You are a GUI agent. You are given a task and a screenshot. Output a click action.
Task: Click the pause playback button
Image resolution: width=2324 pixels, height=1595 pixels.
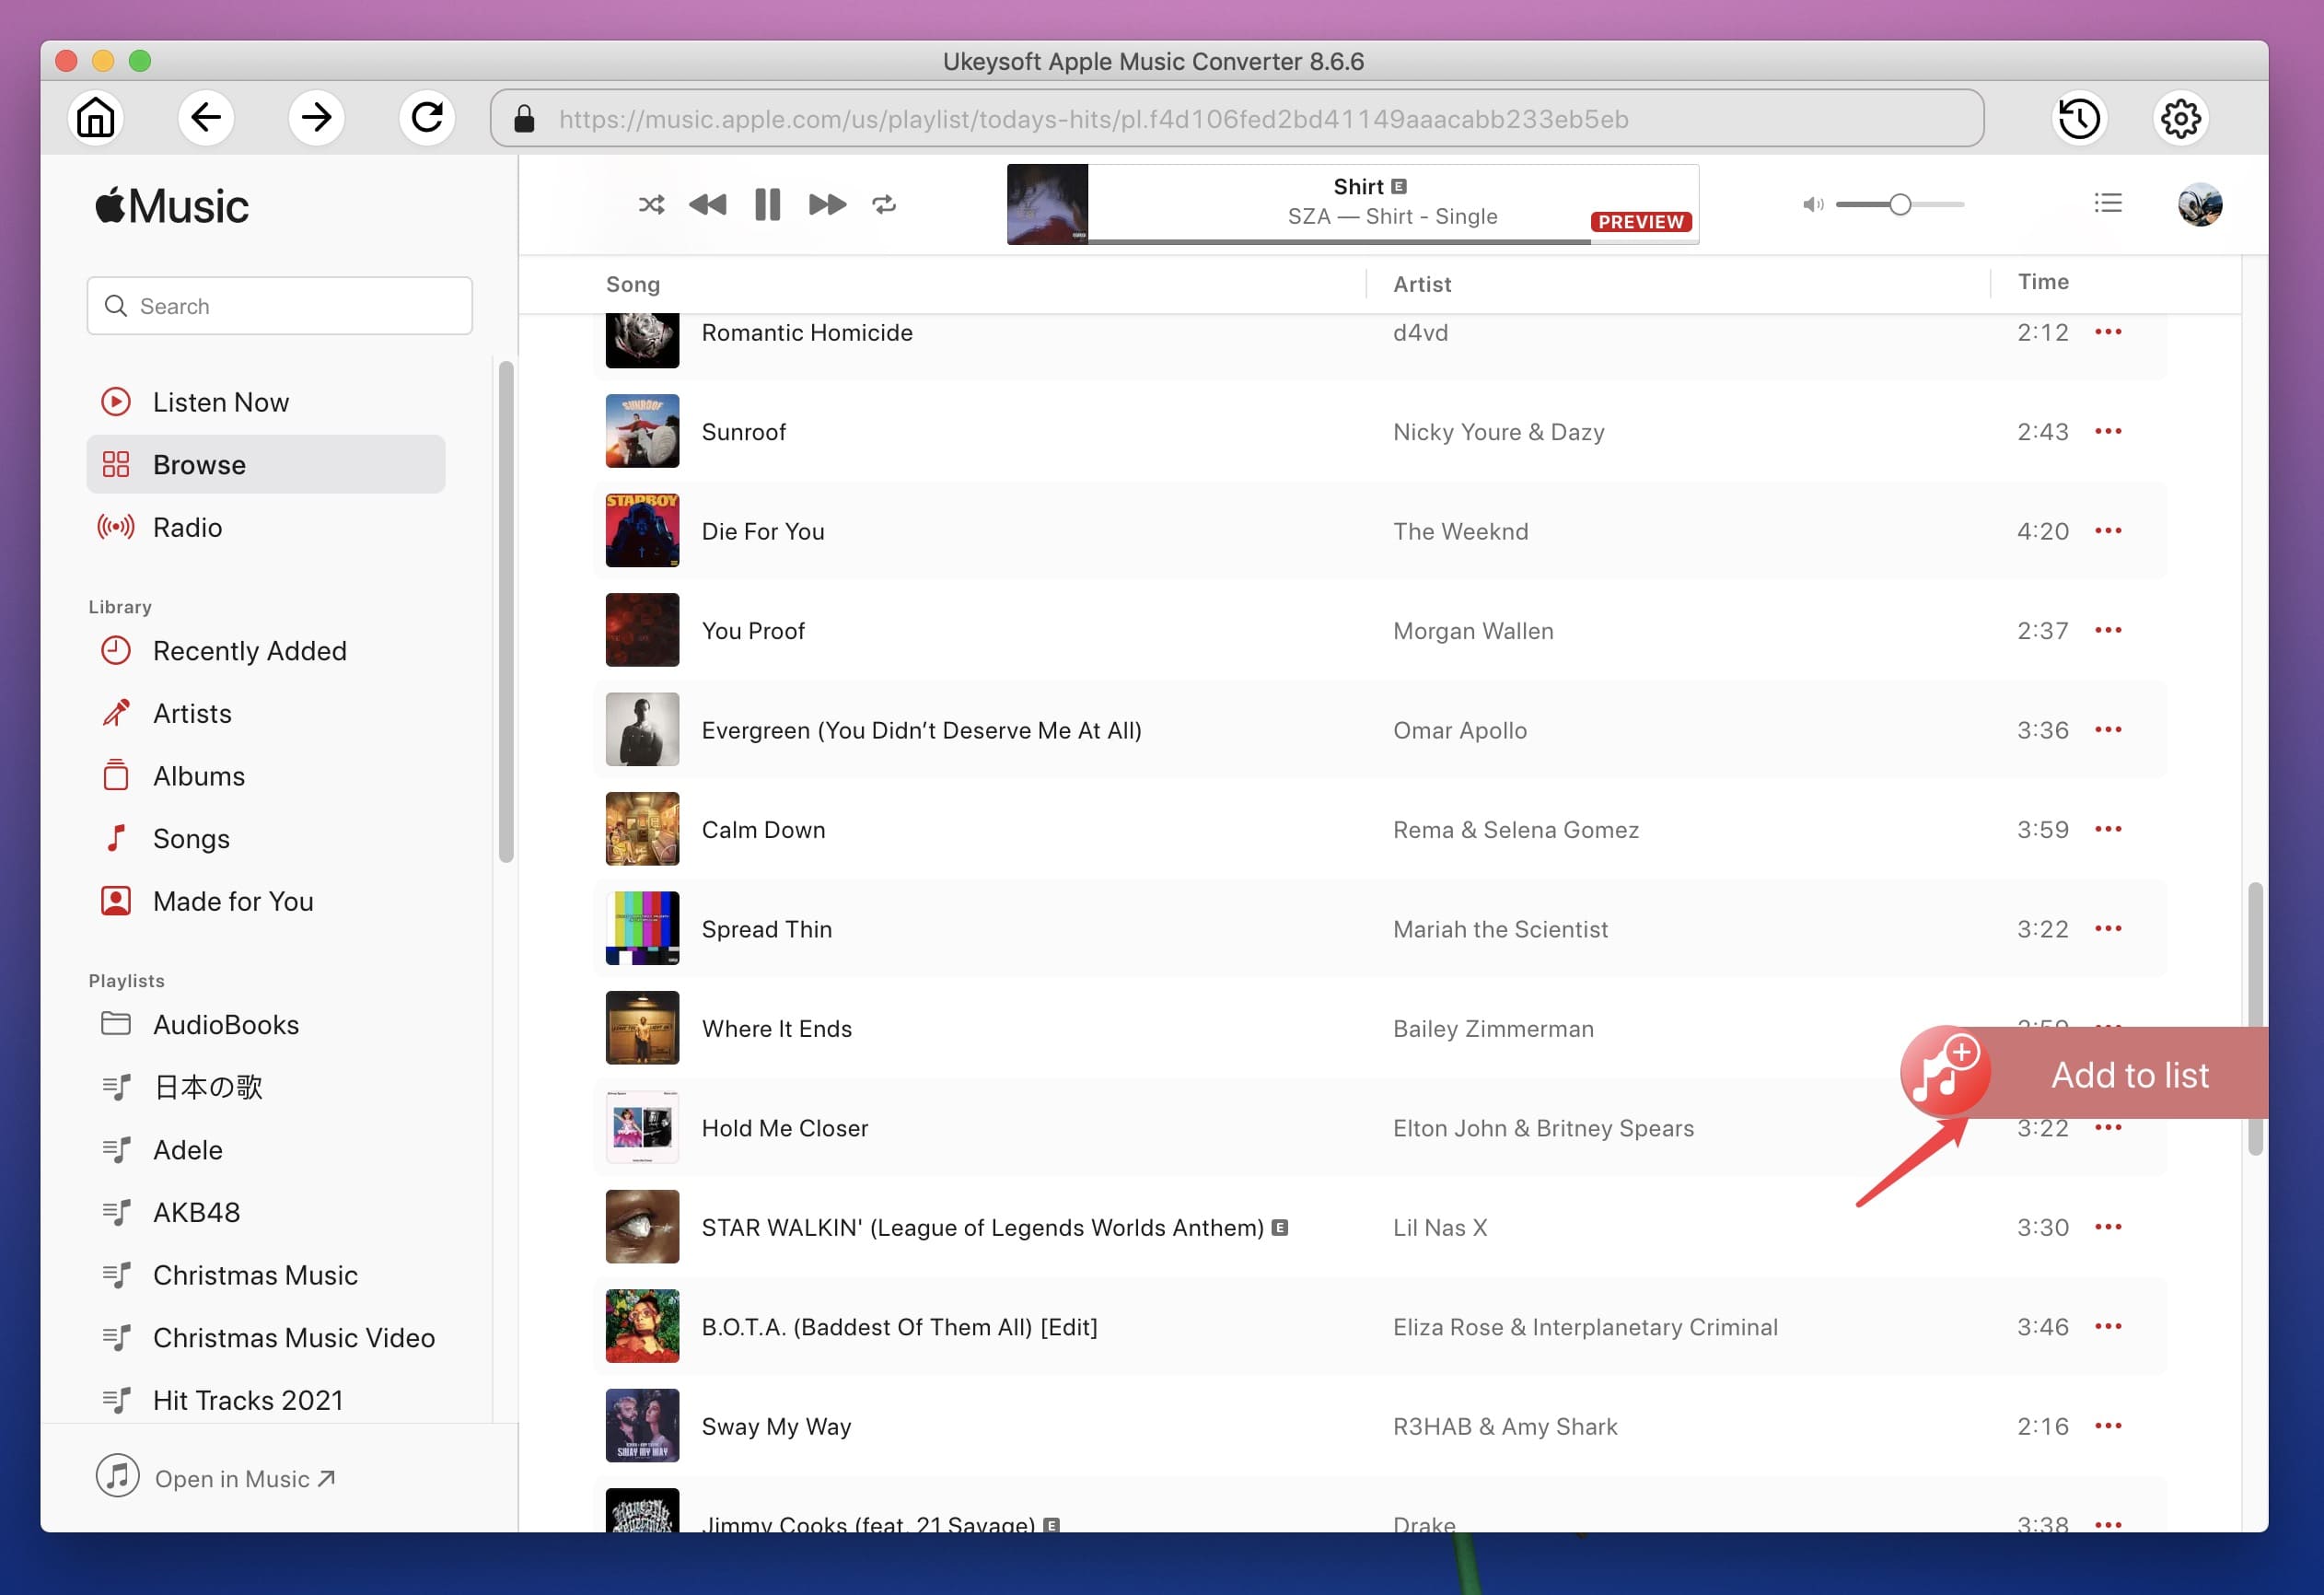768,204
